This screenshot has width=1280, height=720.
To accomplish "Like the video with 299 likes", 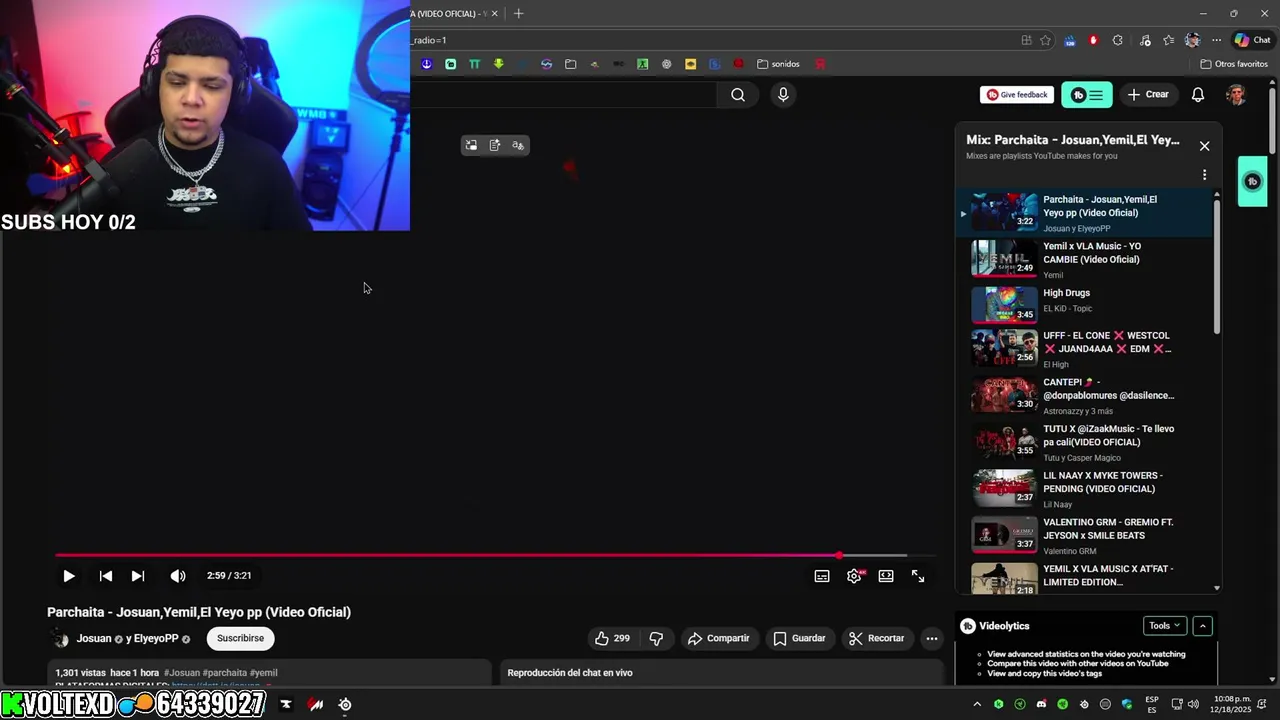I will click(x=612, y=638).
